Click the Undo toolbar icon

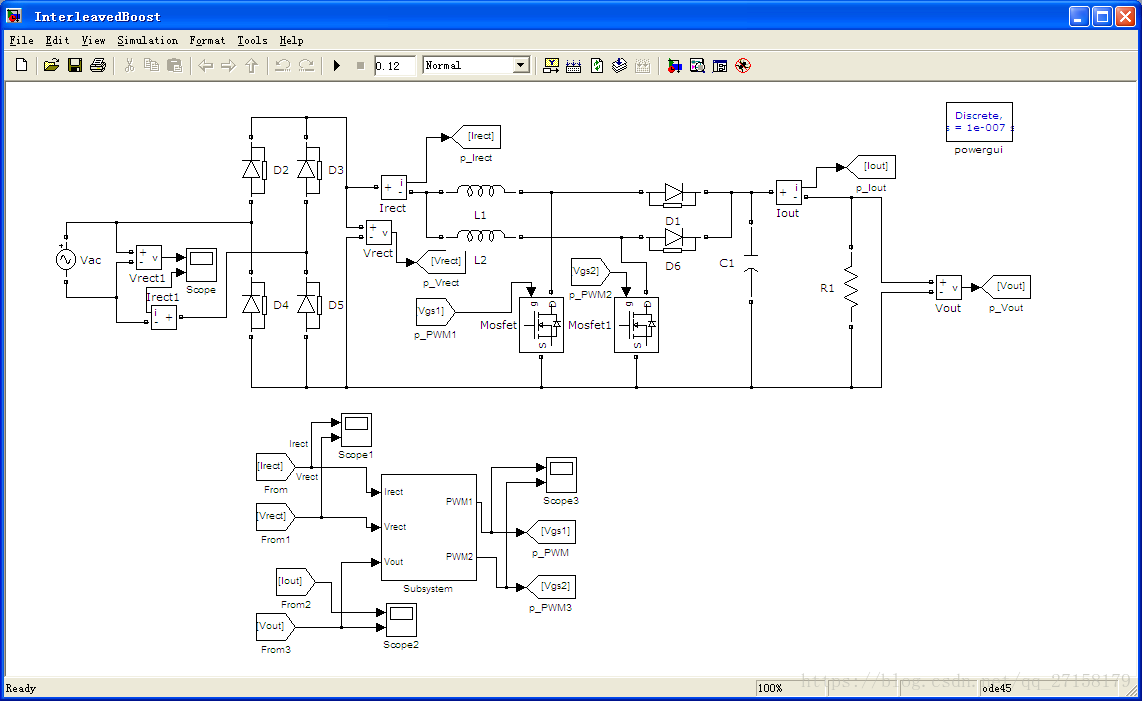[x=283, y=66]
